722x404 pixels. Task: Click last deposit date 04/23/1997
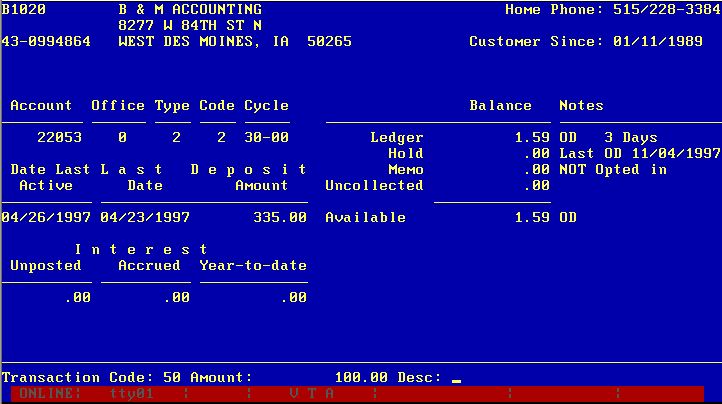pos(145,217)
